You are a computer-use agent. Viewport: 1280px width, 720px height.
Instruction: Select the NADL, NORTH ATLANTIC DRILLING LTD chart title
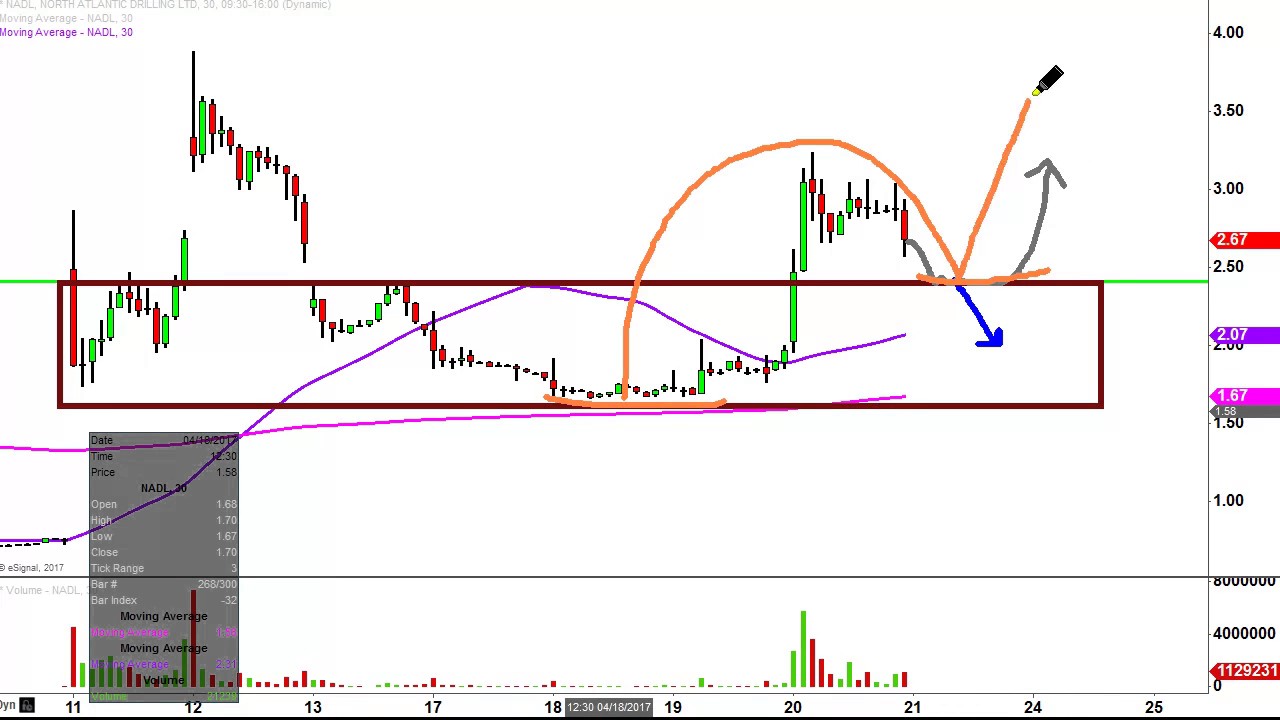coord(165,5)
